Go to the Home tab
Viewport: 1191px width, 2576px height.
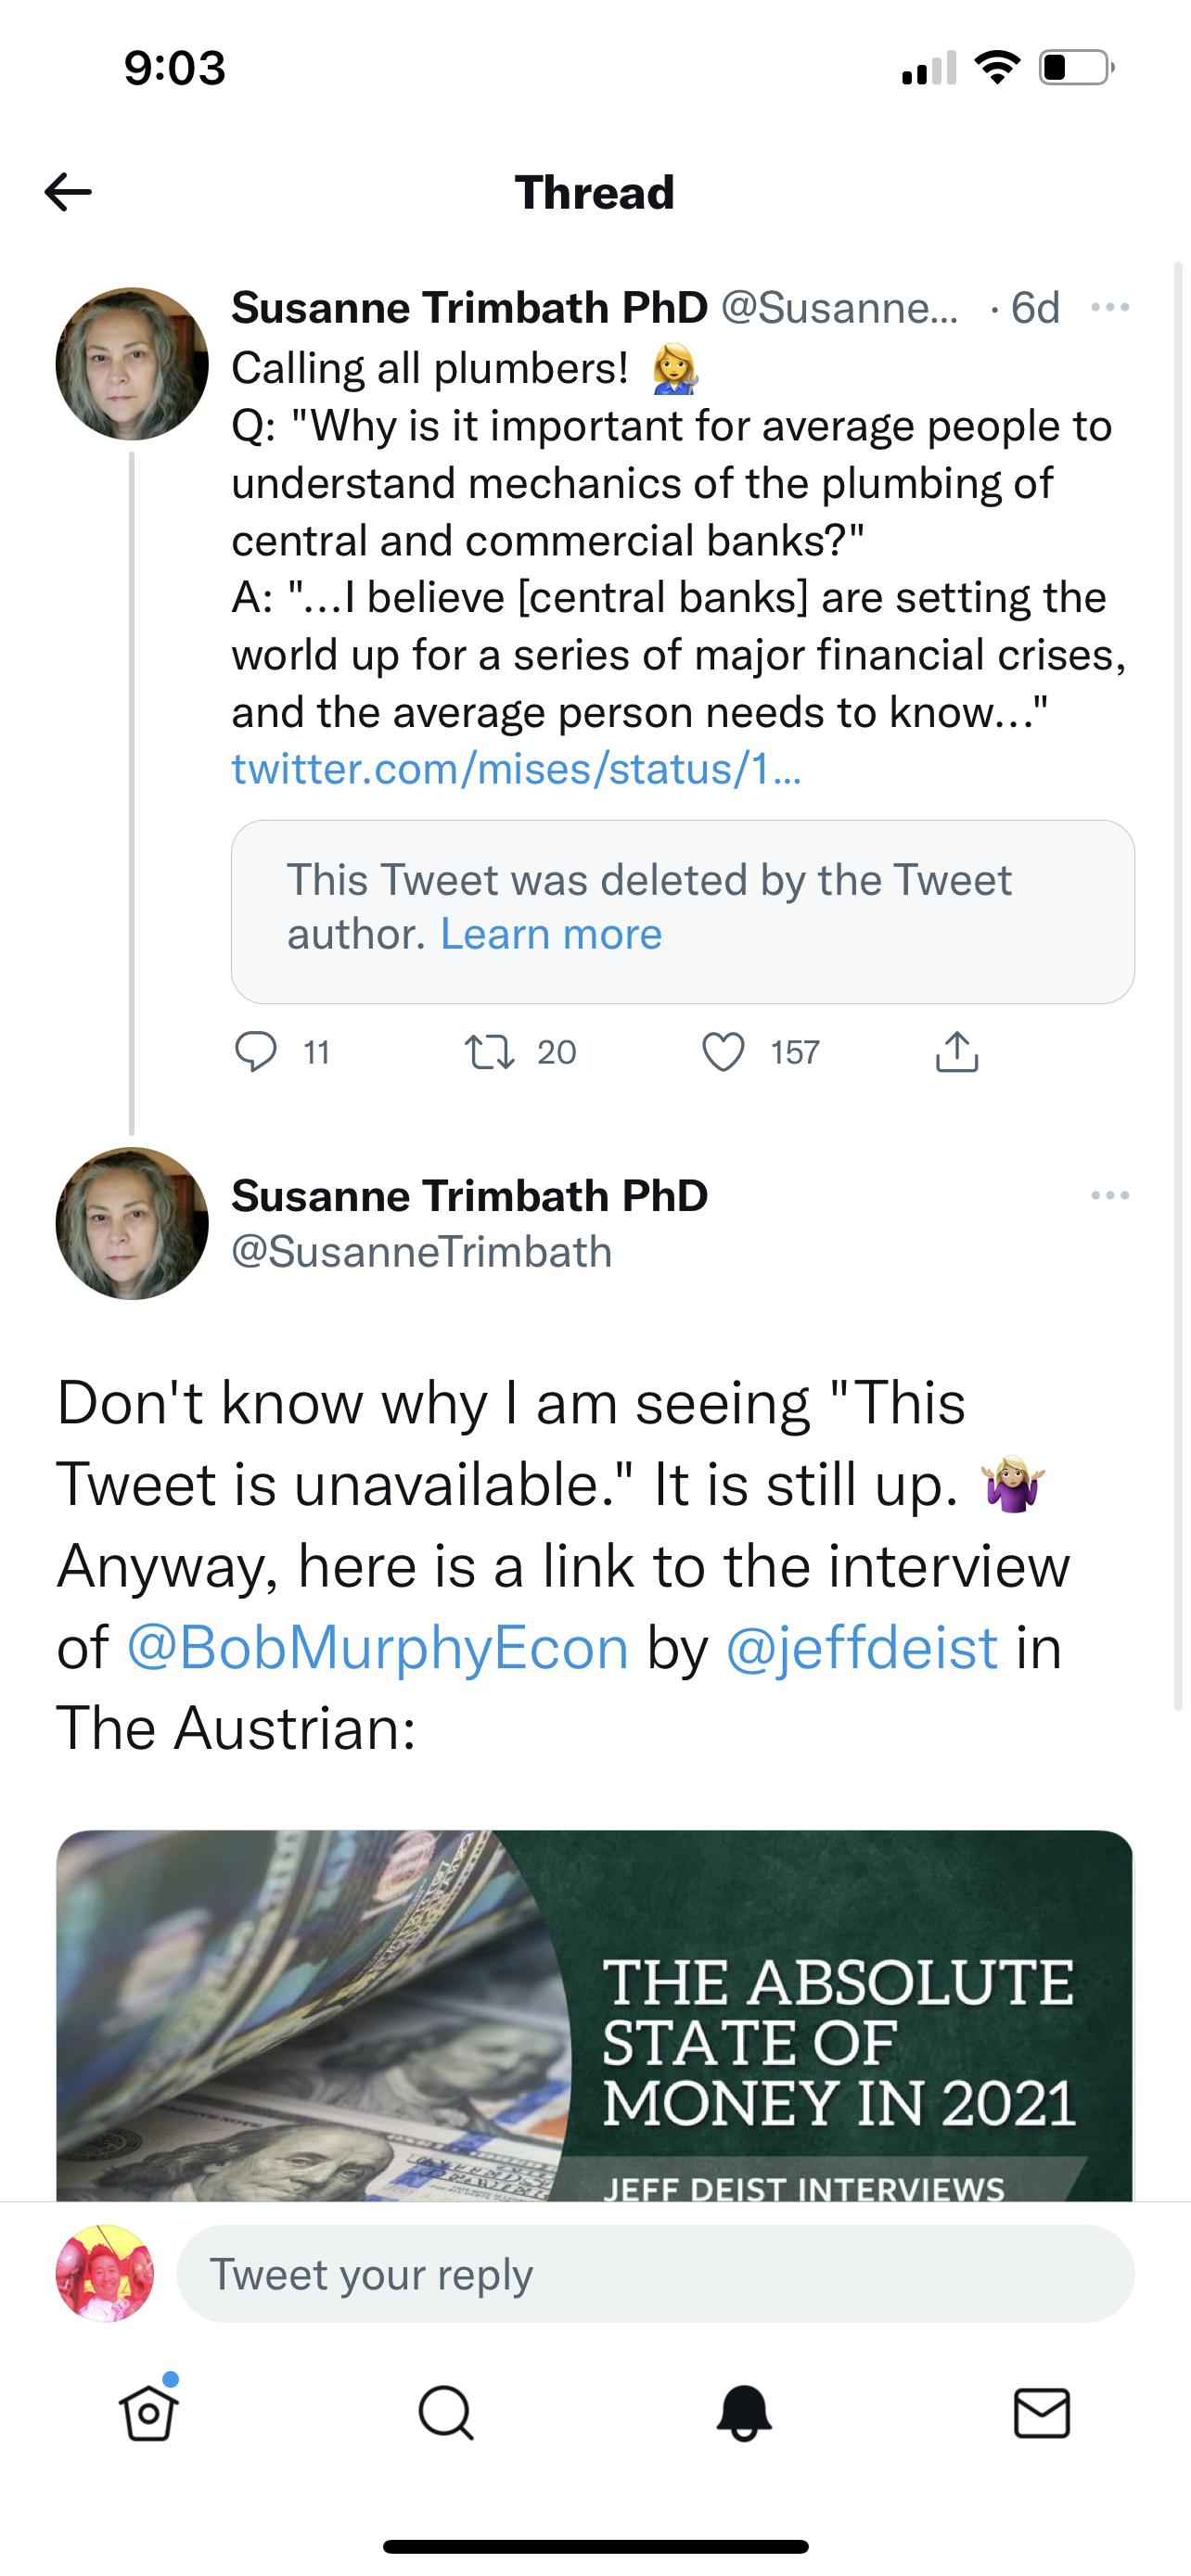149,2414
